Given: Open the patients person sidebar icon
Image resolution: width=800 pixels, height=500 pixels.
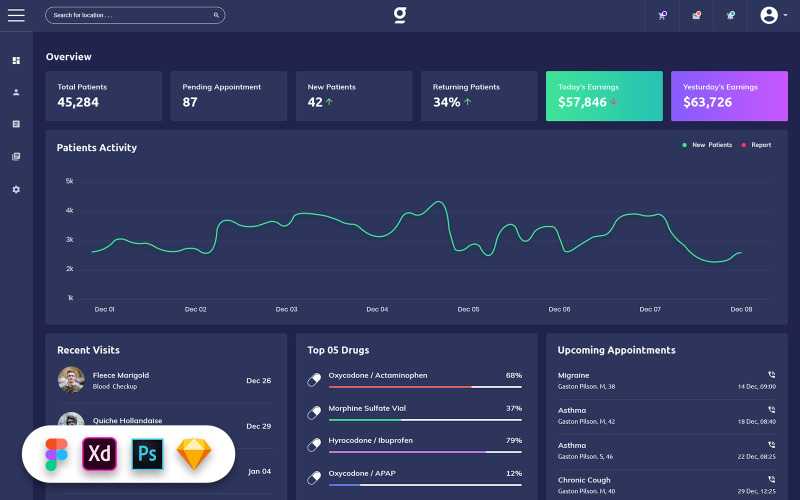Looking at the screenshot, I should click(x=16, y=92).
